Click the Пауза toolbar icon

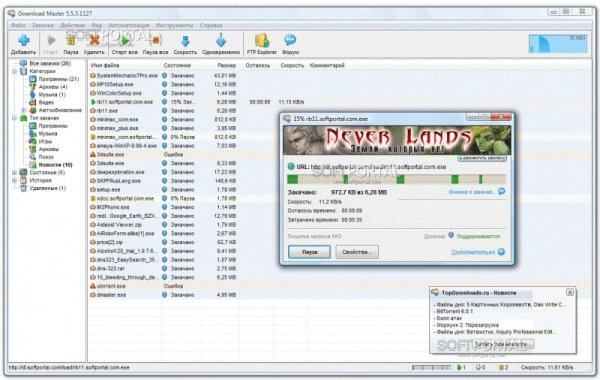point(71,45)
